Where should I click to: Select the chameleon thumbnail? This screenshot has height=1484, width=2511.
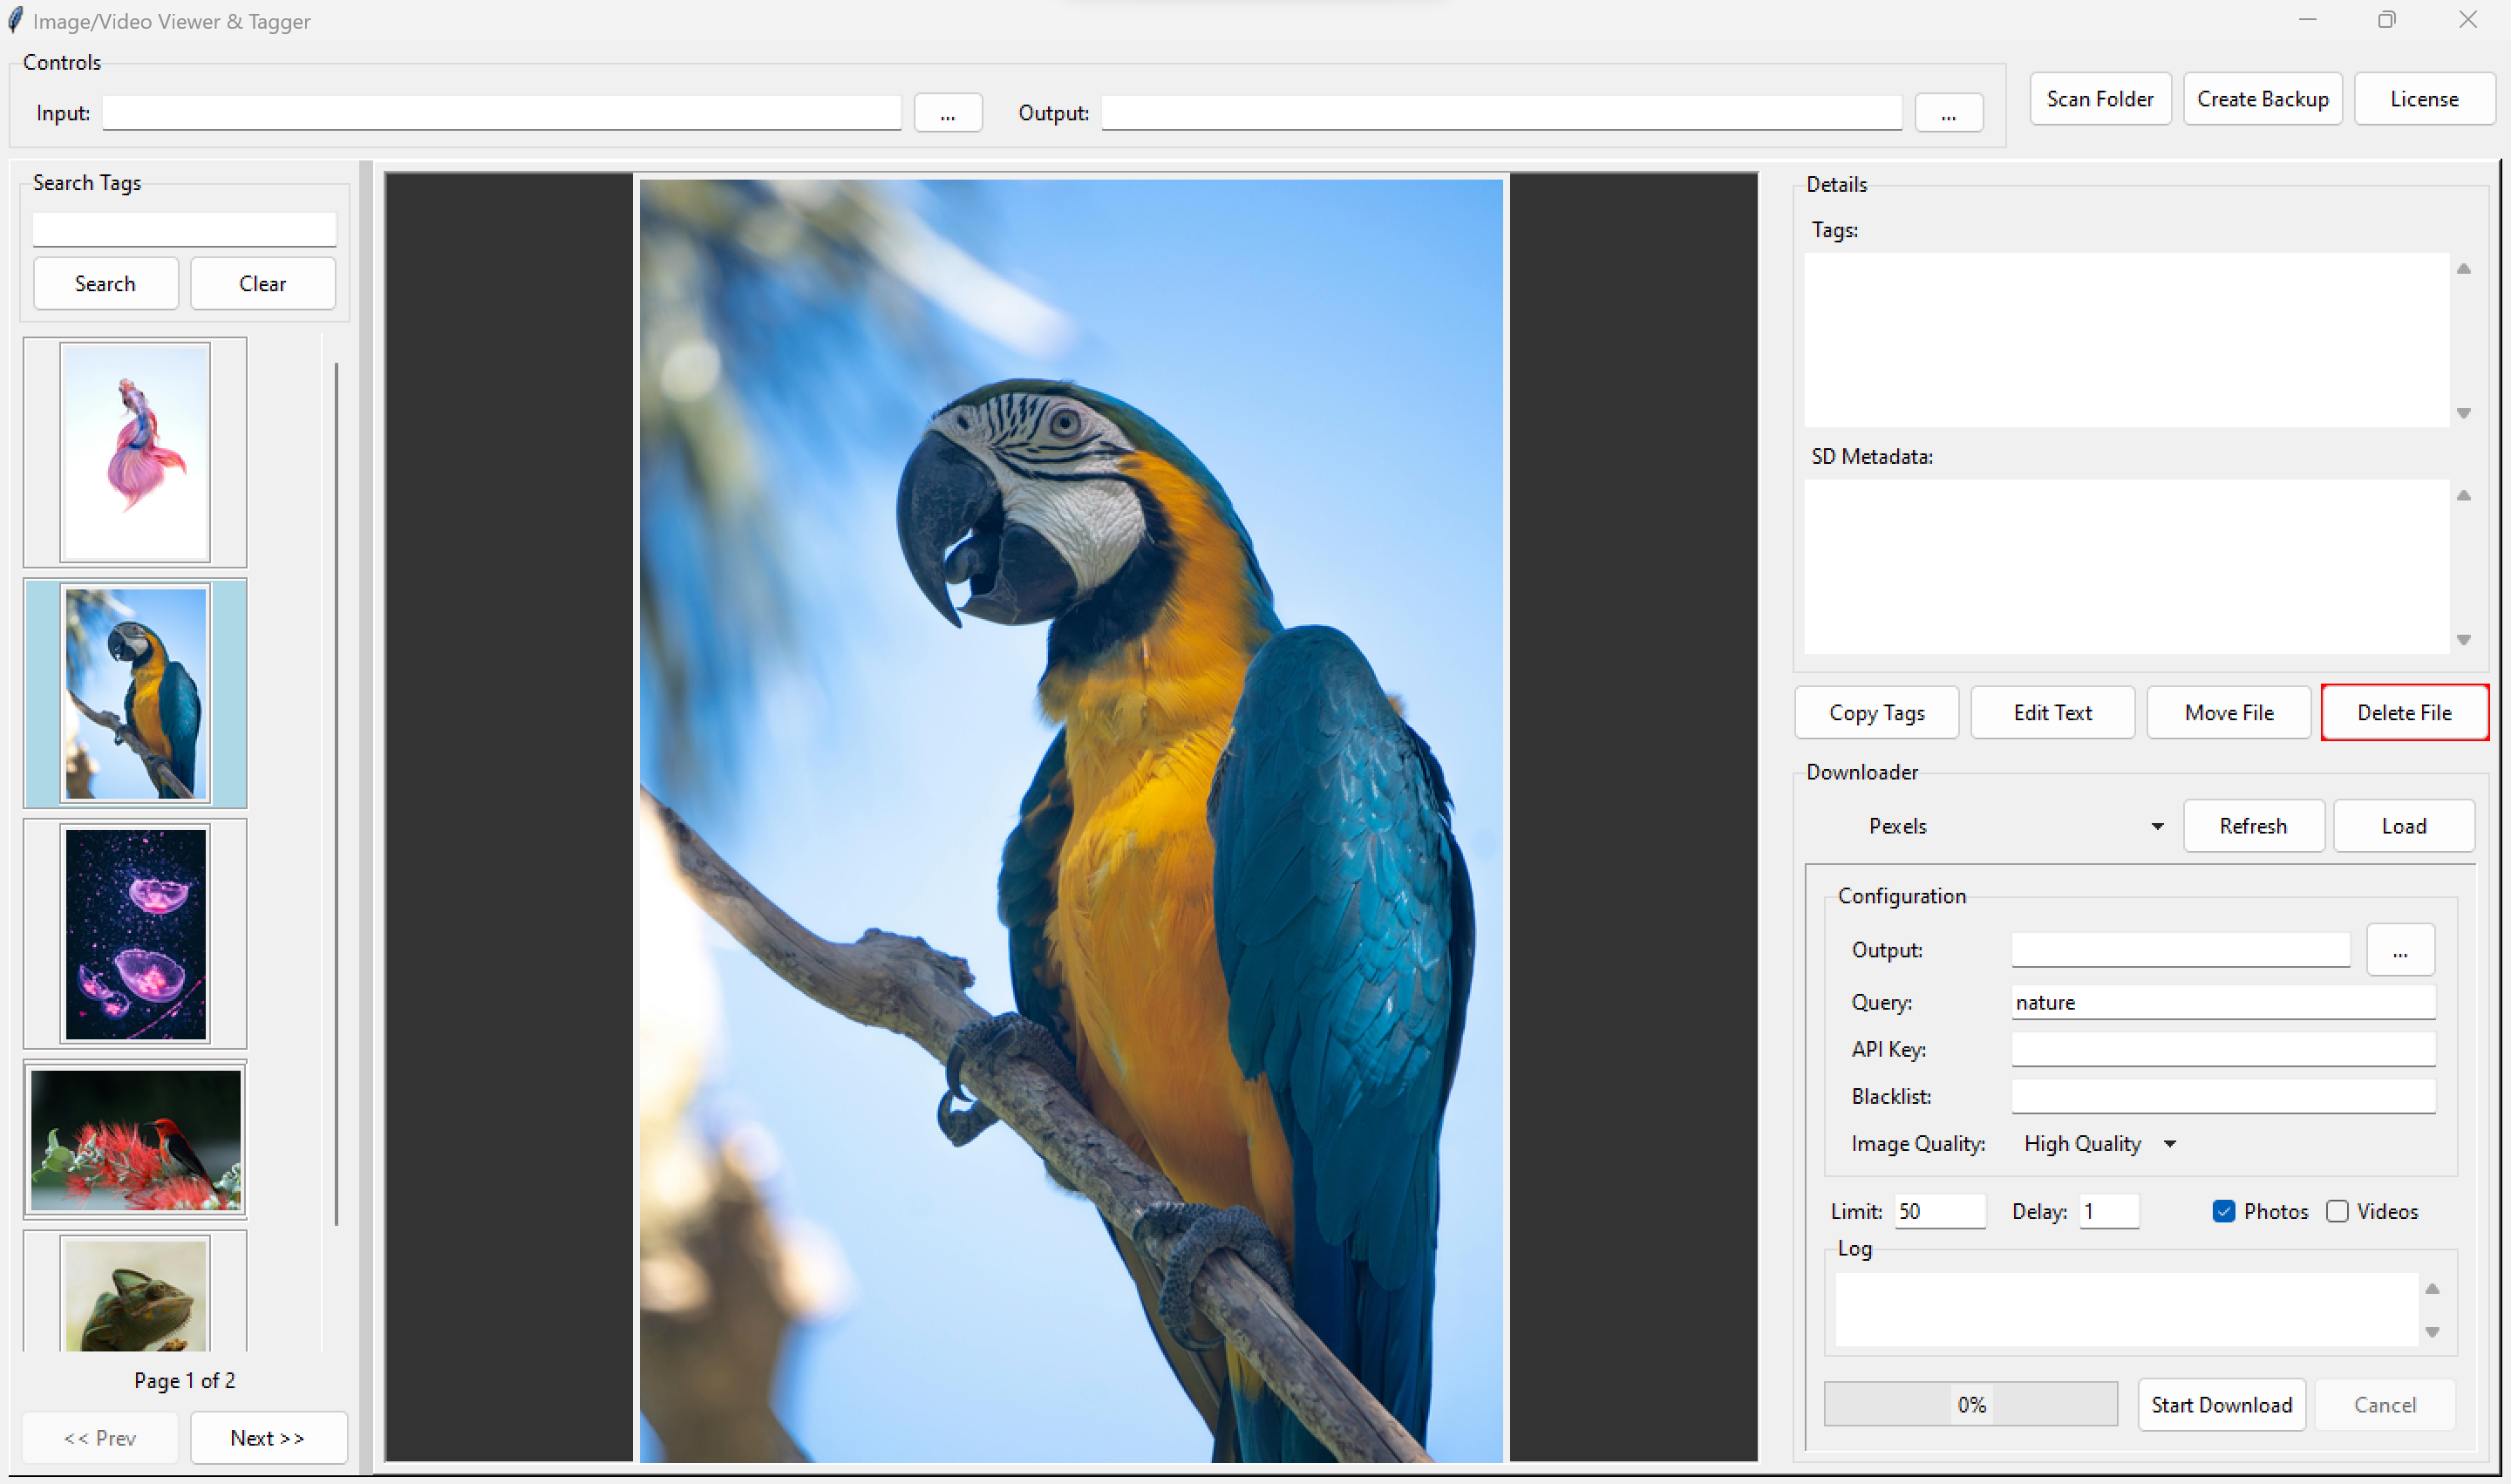click(x=135, y=1294)
